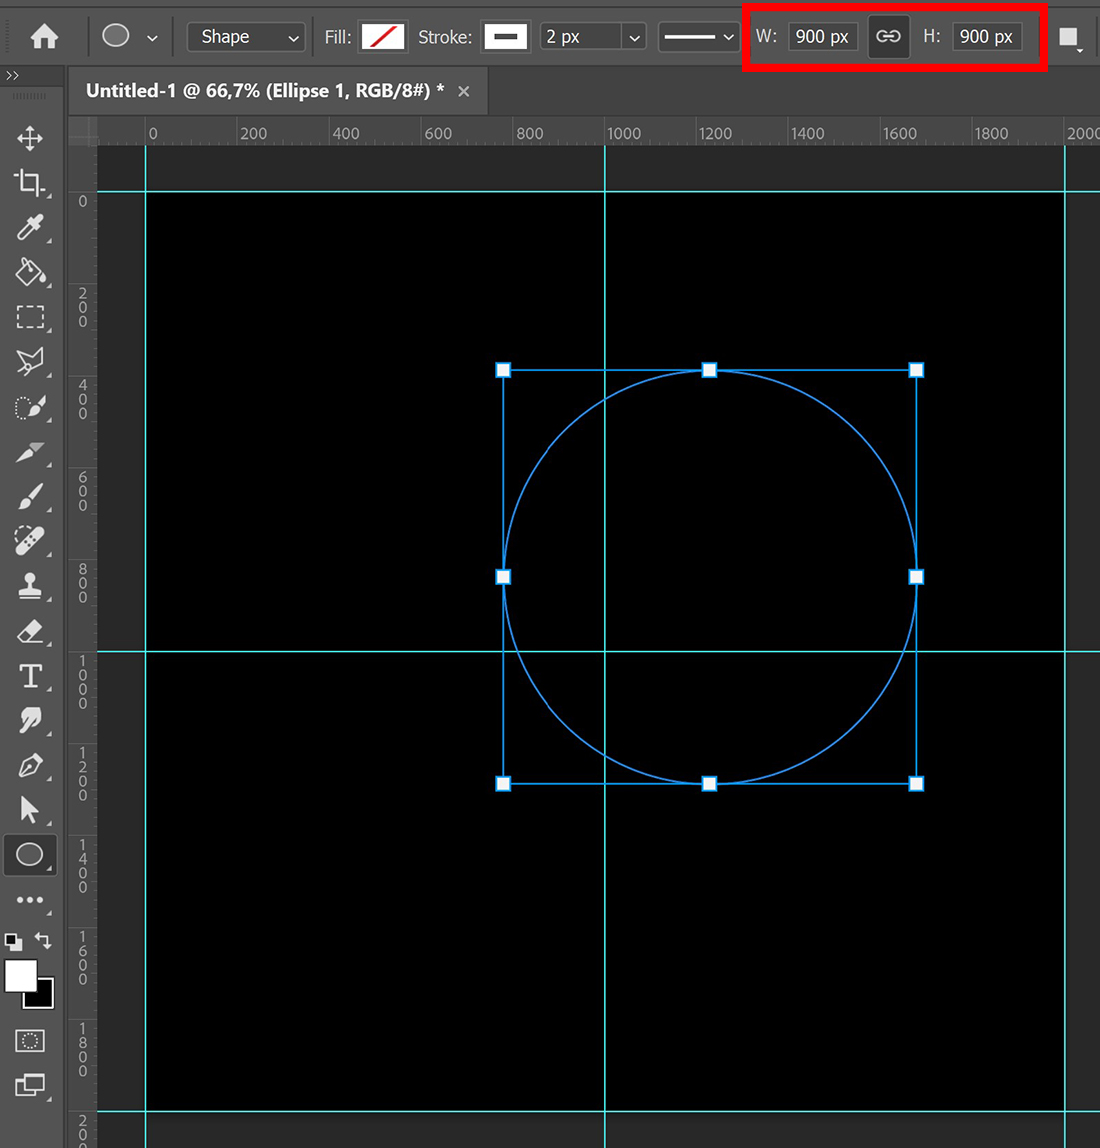The image size is (1100, 1148).
Task: Select the Brush tool
Action: tap(30, 497)
